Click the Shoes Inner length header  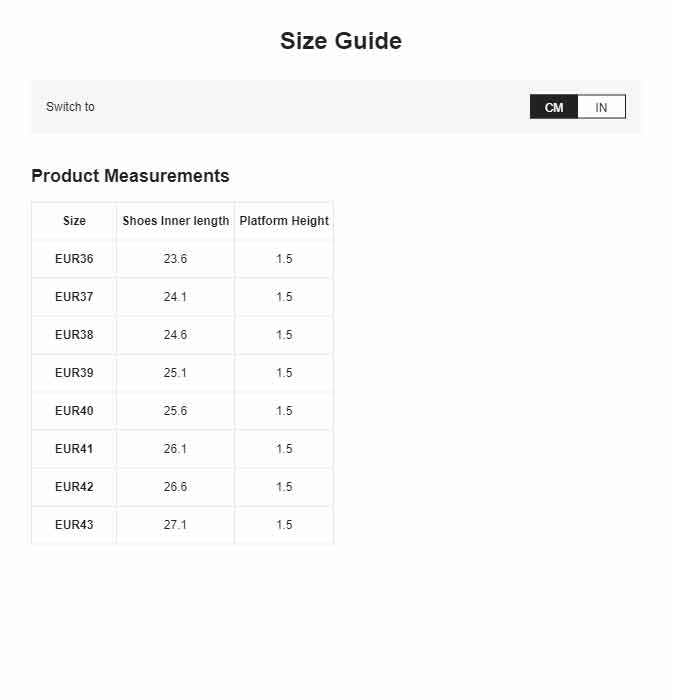click(x=175, y=221)
